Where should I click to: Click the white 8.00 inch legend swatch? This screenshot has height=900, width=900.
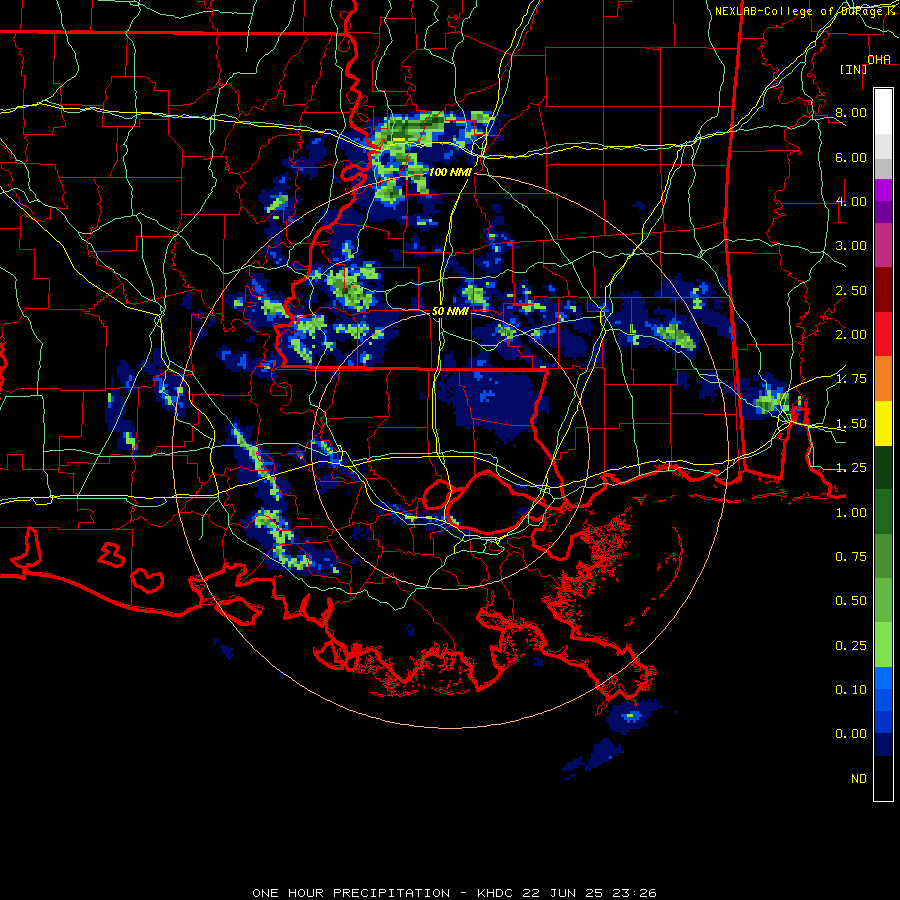[883, 111]
